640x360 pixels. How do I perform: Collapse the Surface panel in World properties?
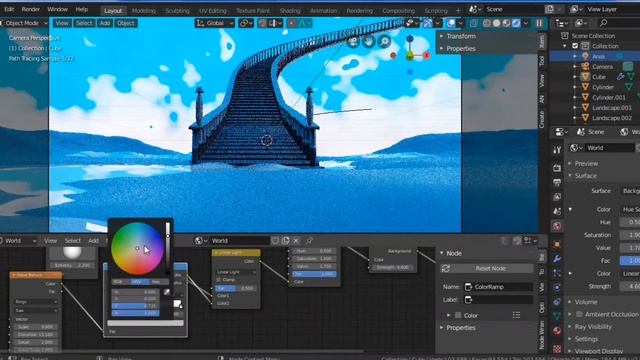586,176
